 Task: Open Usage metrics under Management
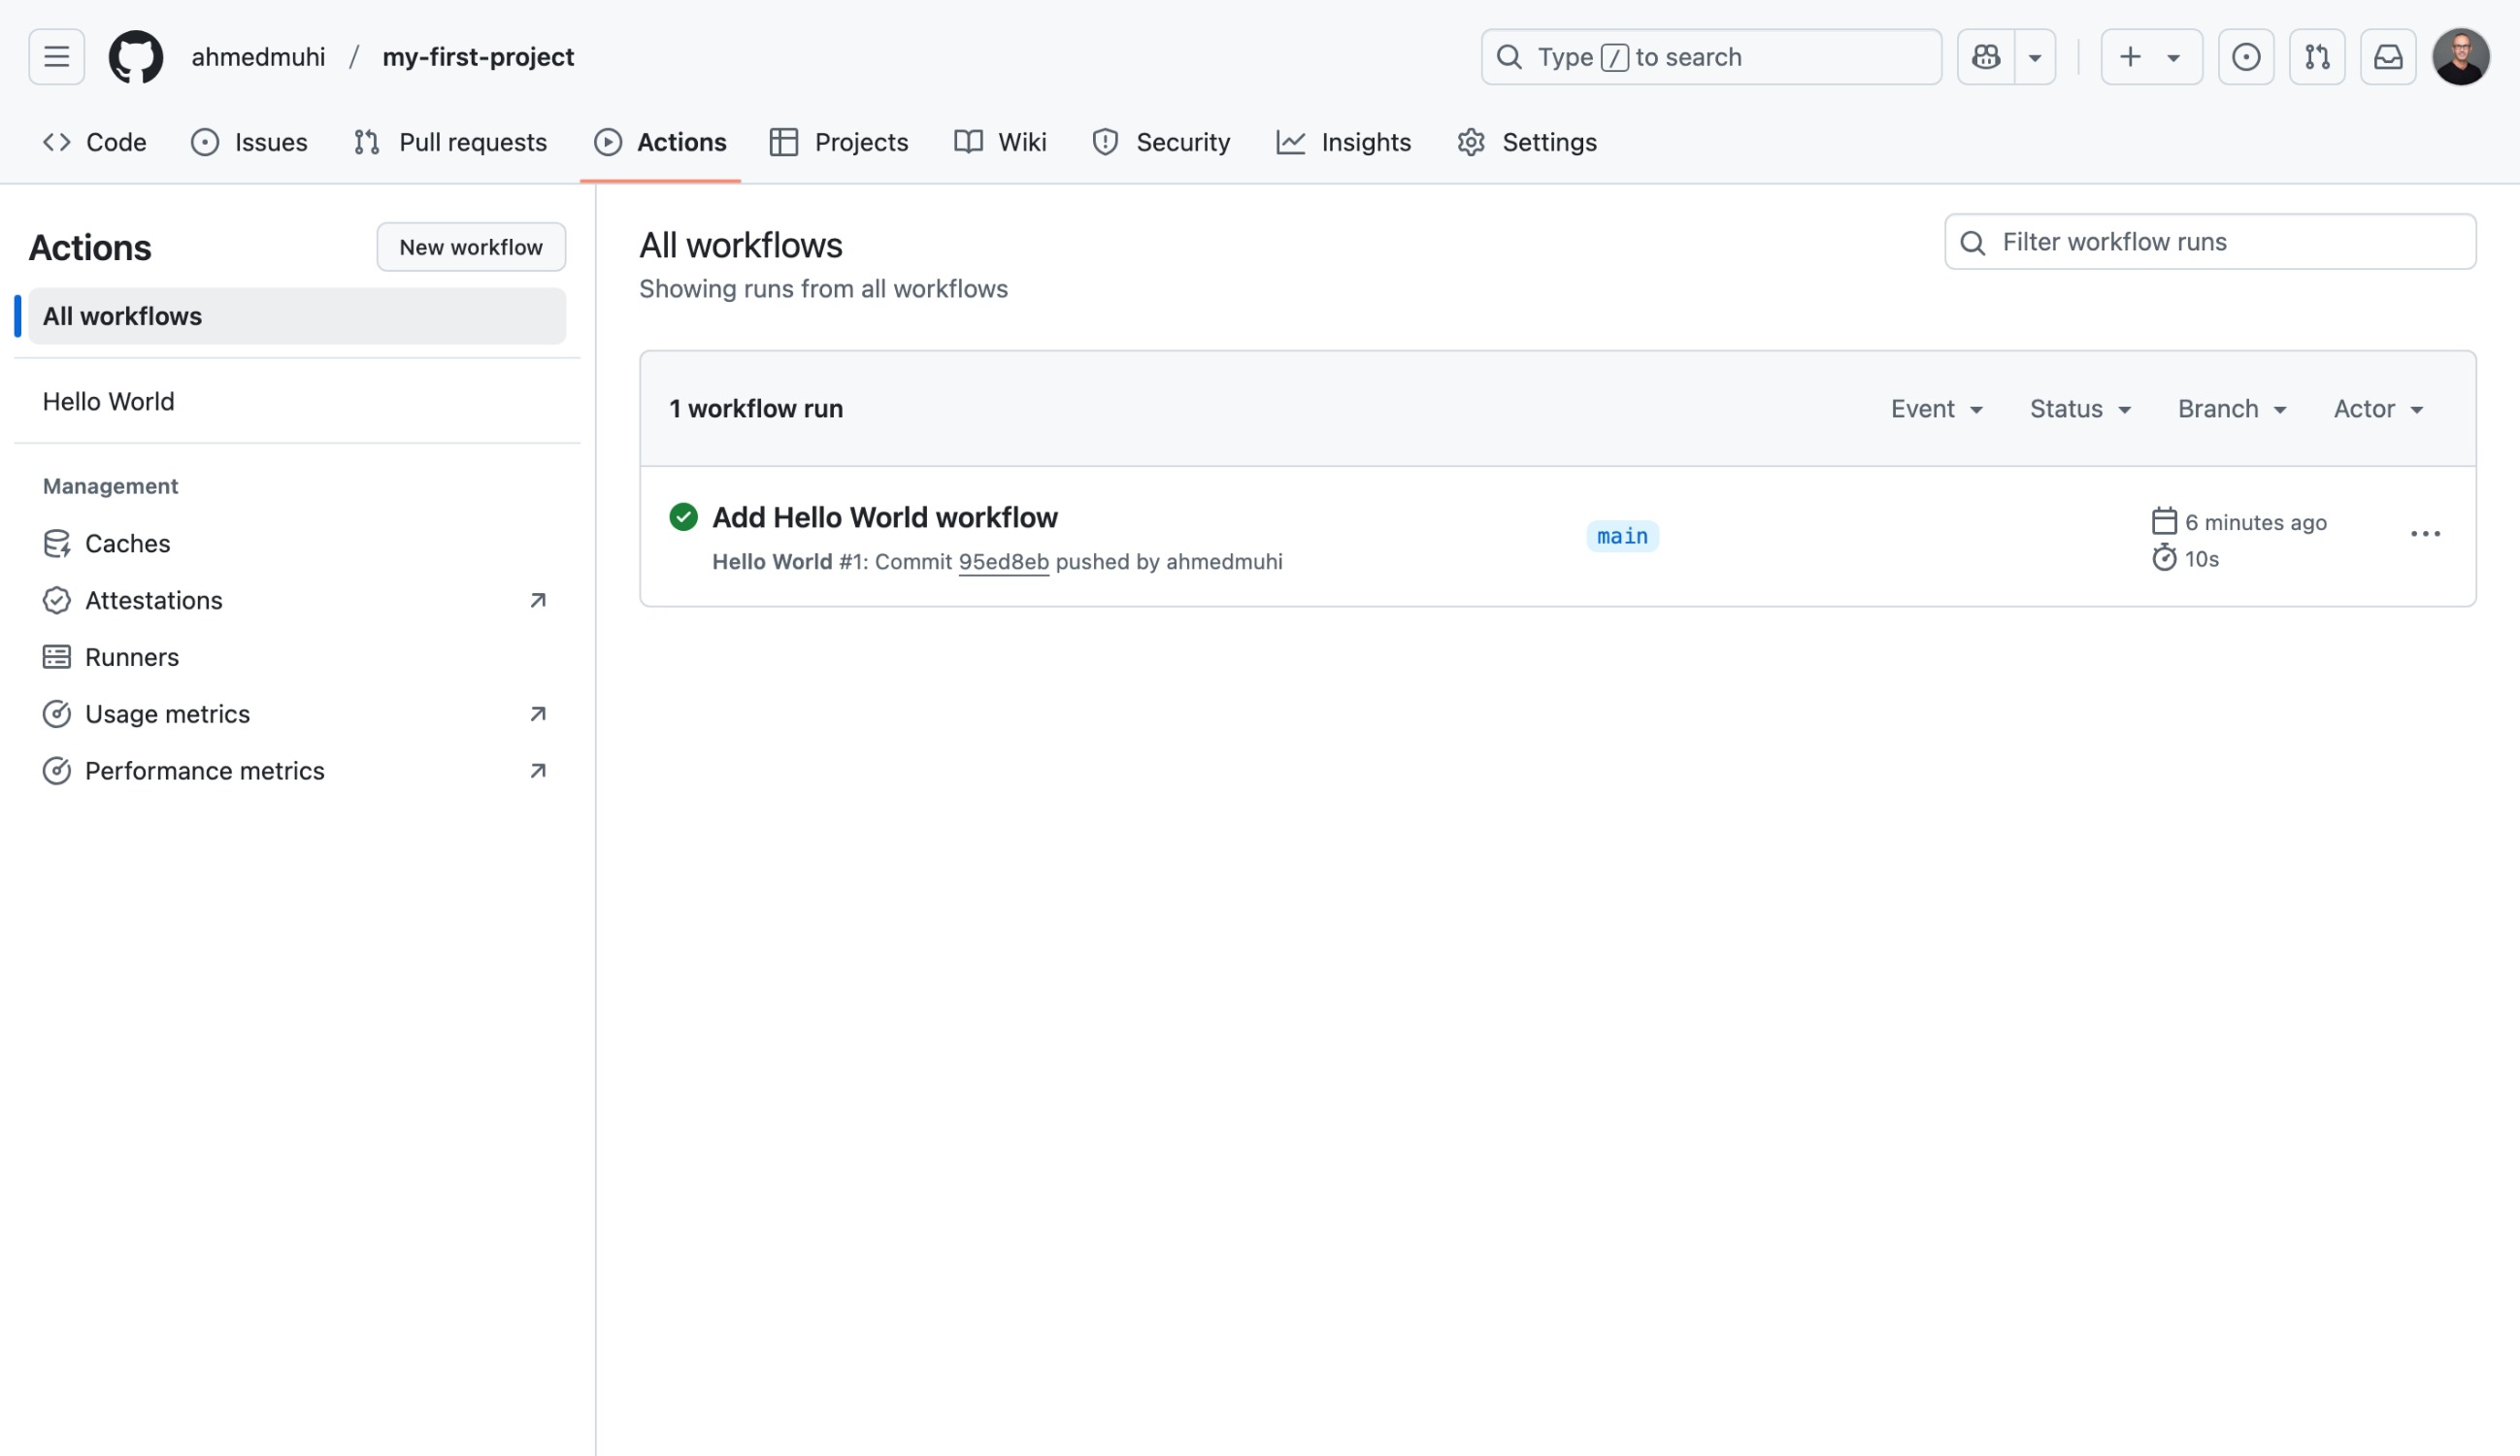(297, 714)
